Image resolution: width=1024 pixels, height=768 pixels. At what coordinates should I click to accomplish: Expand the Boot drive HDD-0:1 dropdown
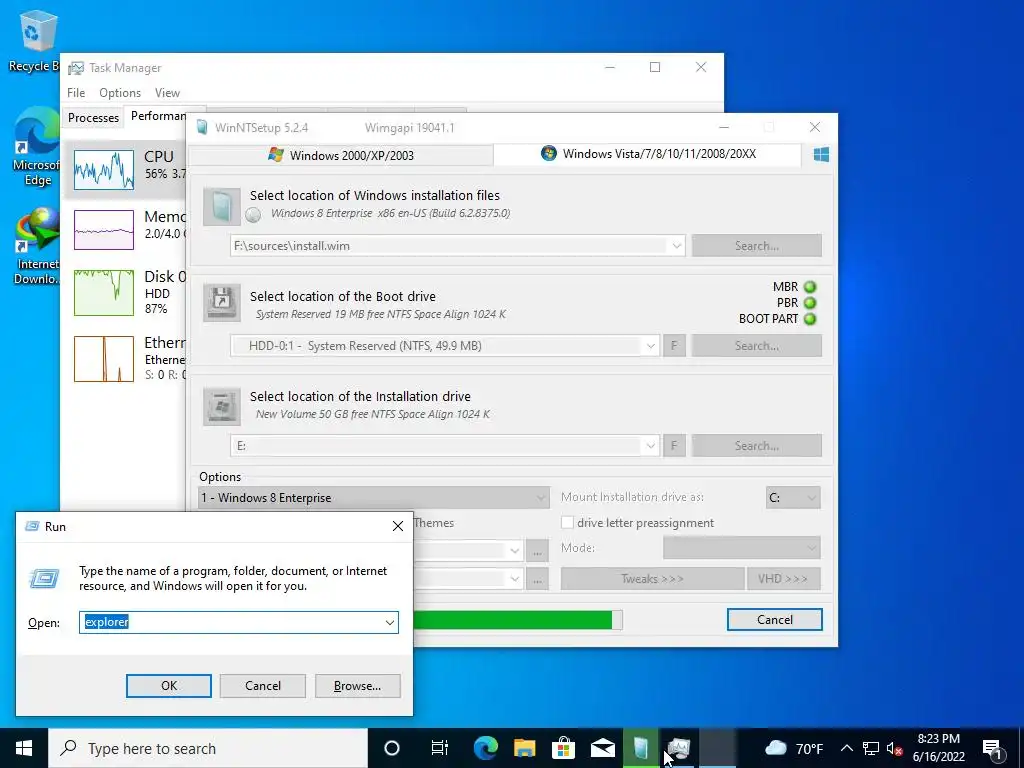point(650,346)
